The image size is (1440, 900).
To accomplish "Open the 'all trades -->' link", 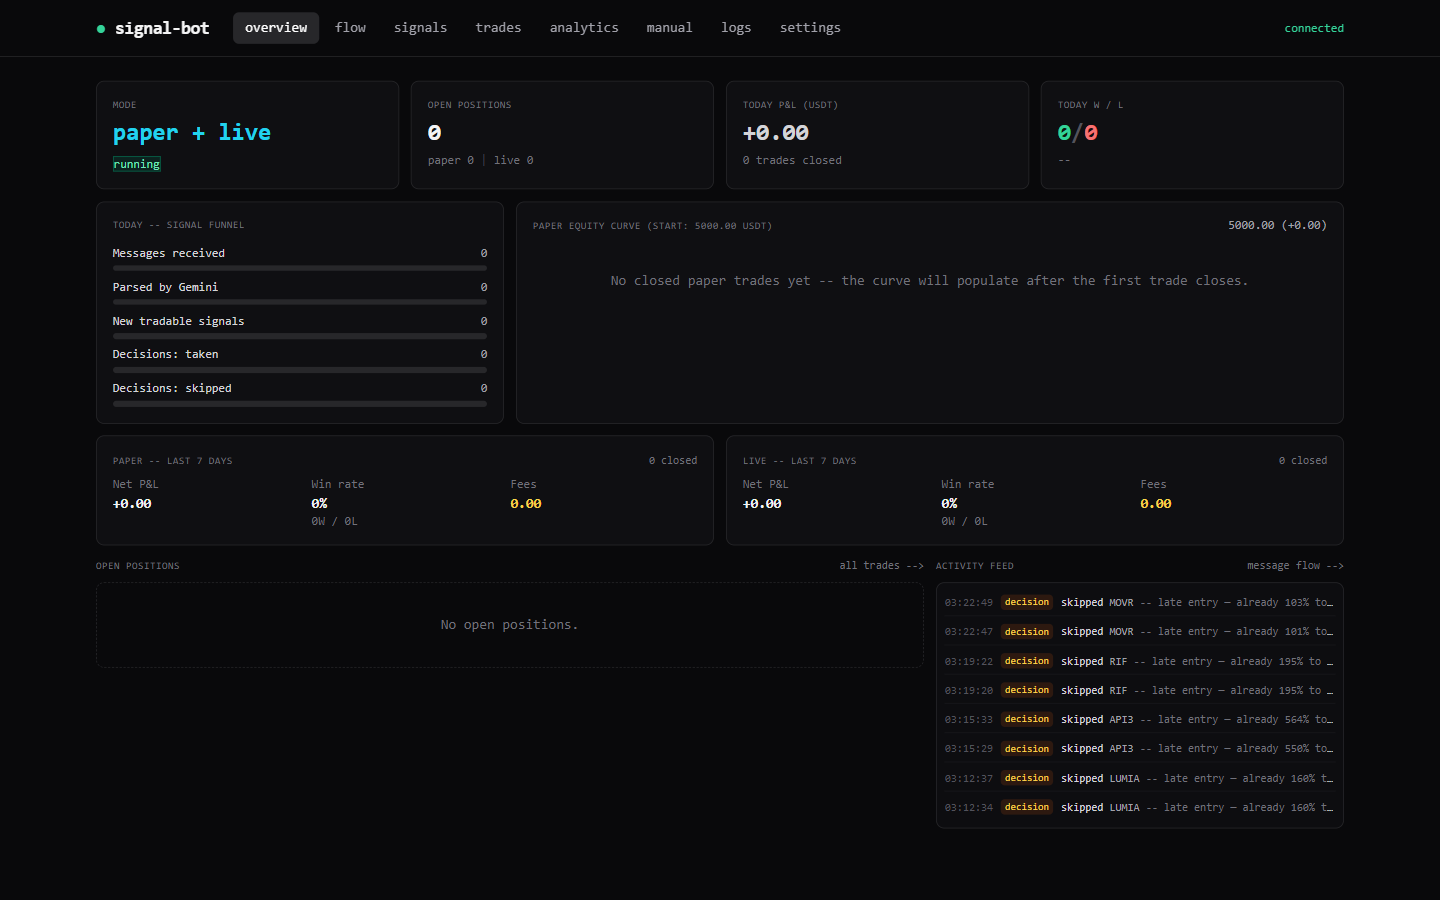I will (881, 566).
